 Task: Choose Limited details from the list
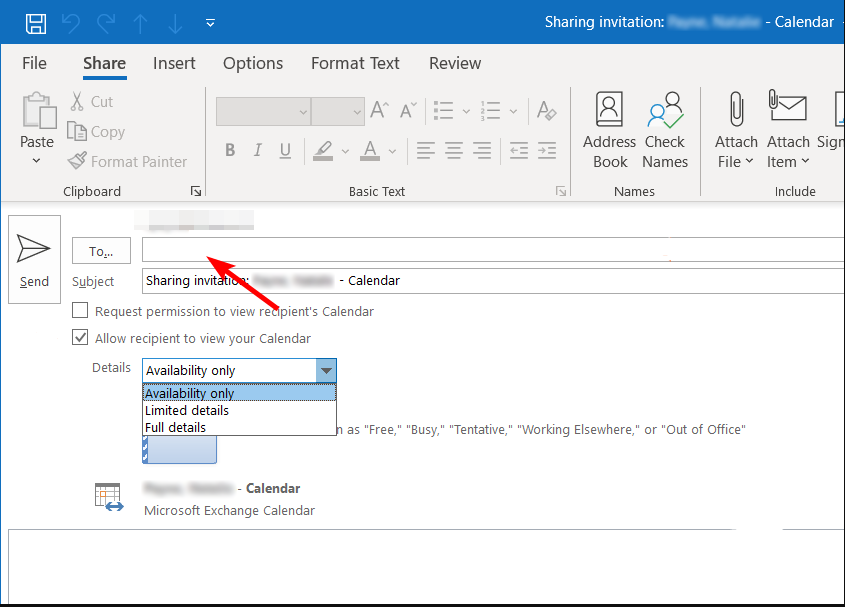pos(239,410)
